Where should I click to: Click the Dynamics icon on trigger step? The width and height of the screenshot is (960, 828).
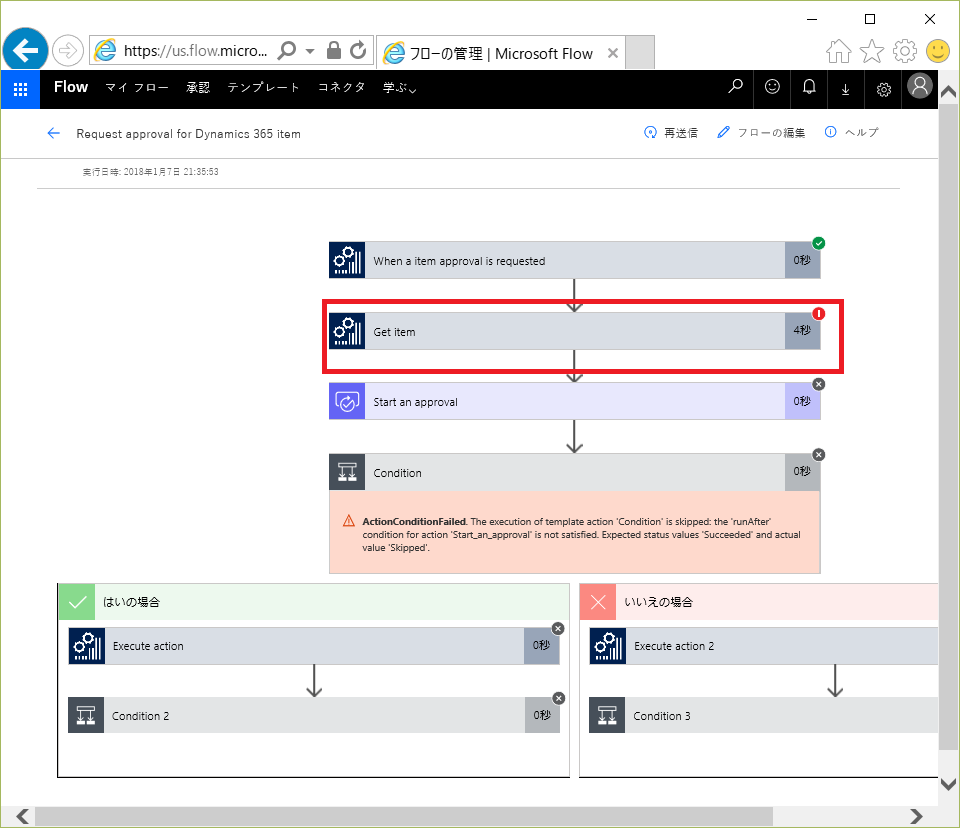pyautogui.click(x=347, y=260)
